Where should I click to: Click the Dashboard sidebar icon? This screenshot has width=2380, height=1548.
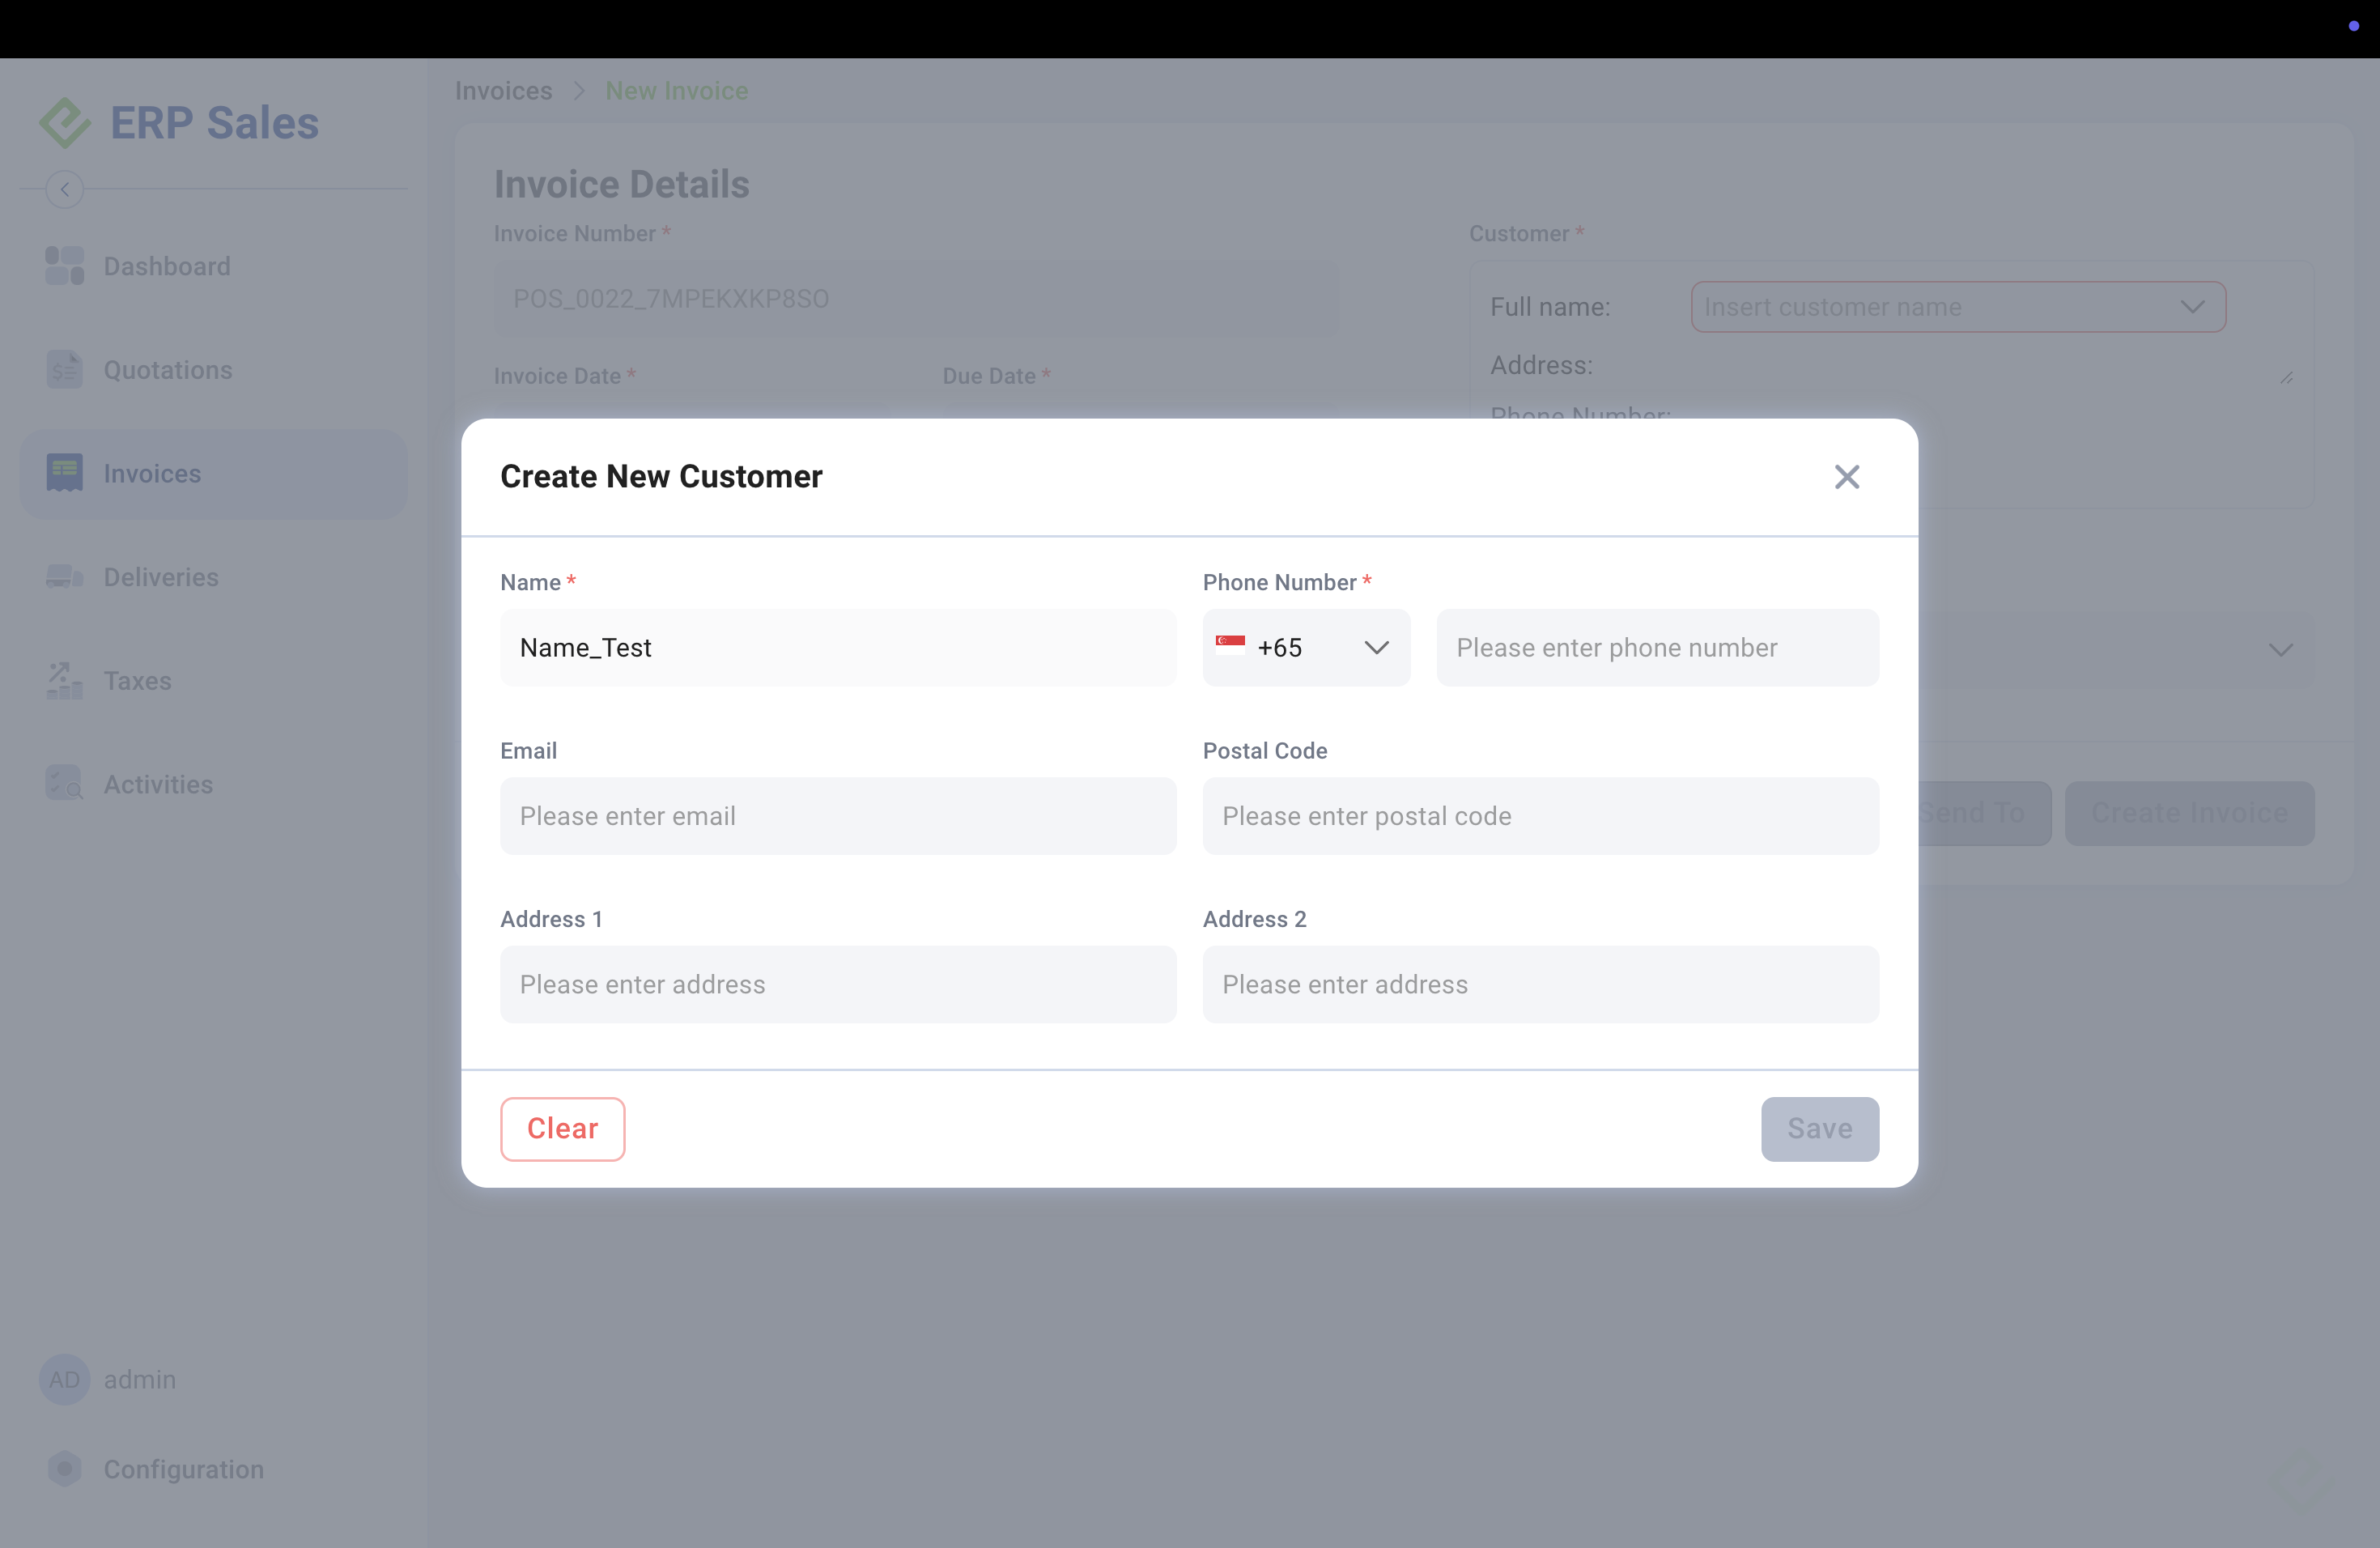(64, 266)
